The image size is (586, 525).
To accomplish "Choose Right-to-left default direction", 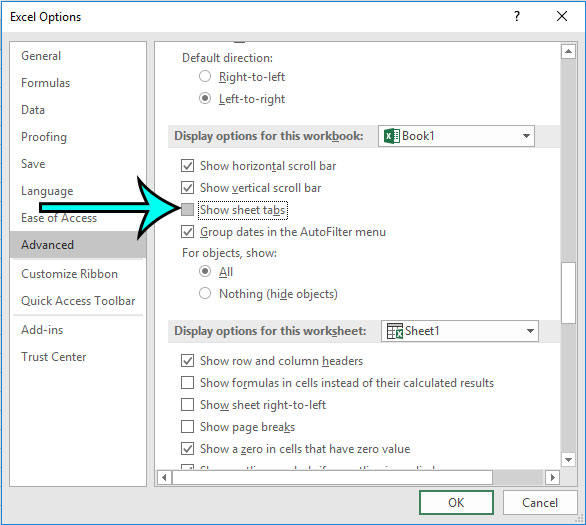I will click(x=205, y=77).
